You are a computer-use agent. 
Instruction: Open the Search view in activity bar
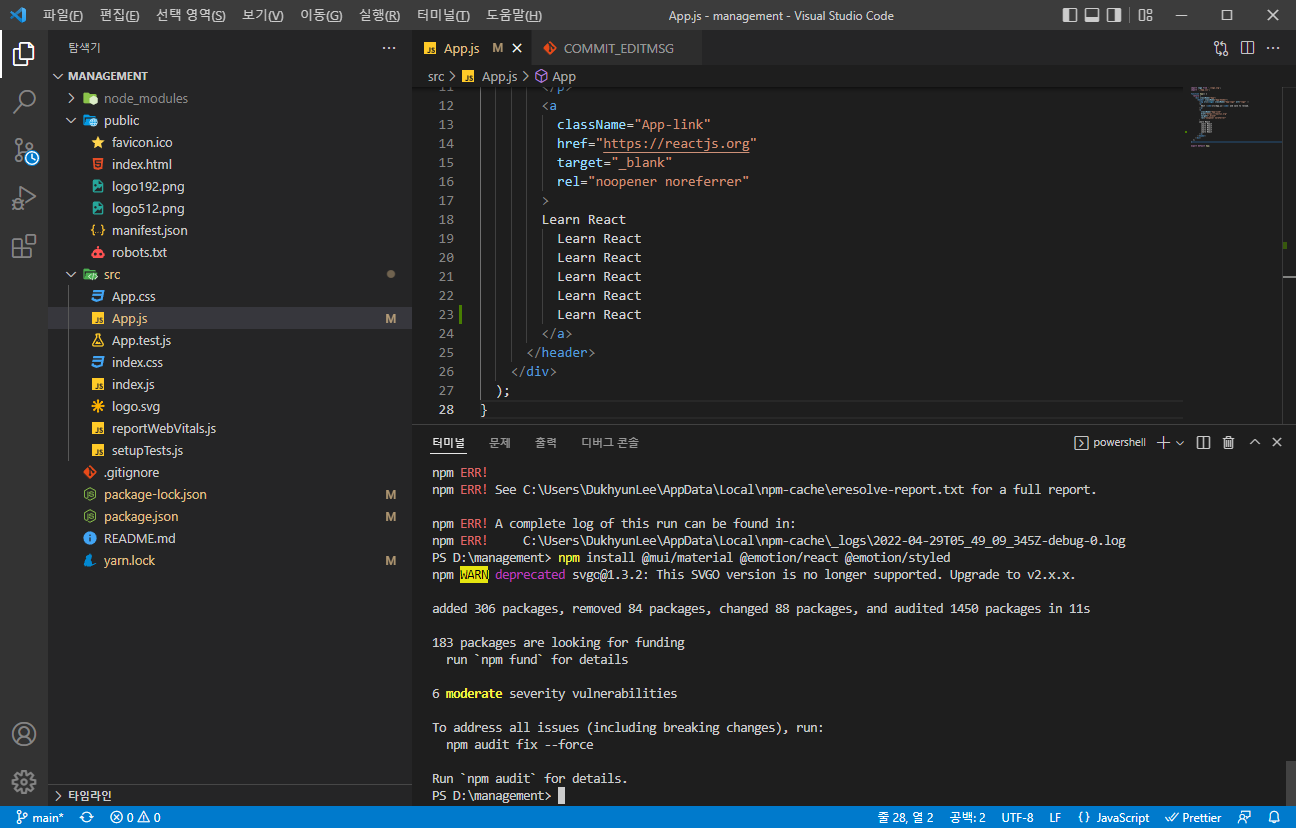point(24,101)
